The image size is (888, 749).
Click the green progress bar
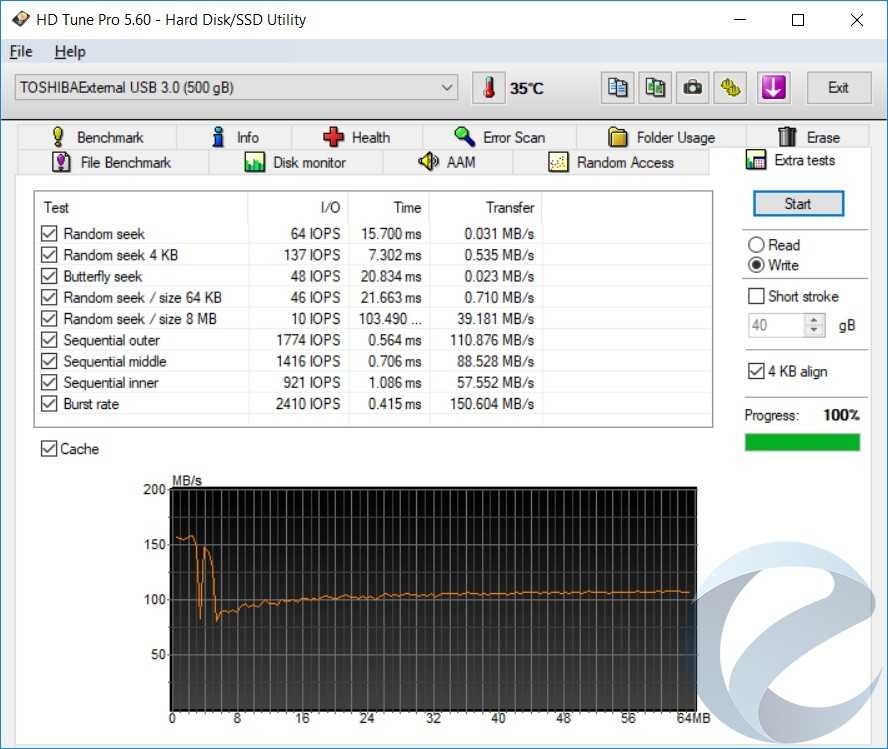point(802,442)
